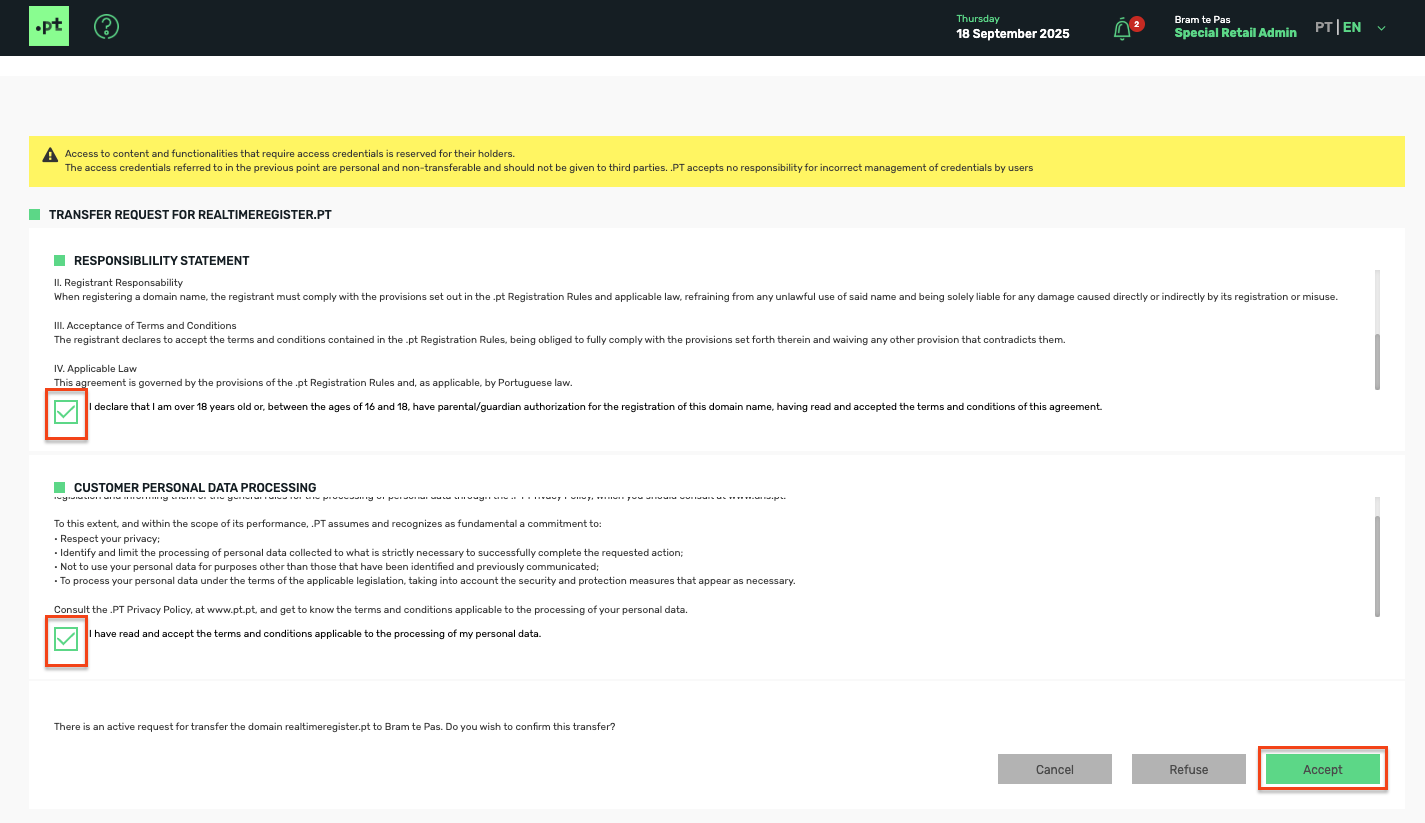Viewport: 1425px width, 823px height.
Task: Switch language to EN
Action: click(x=1352, y=28)
